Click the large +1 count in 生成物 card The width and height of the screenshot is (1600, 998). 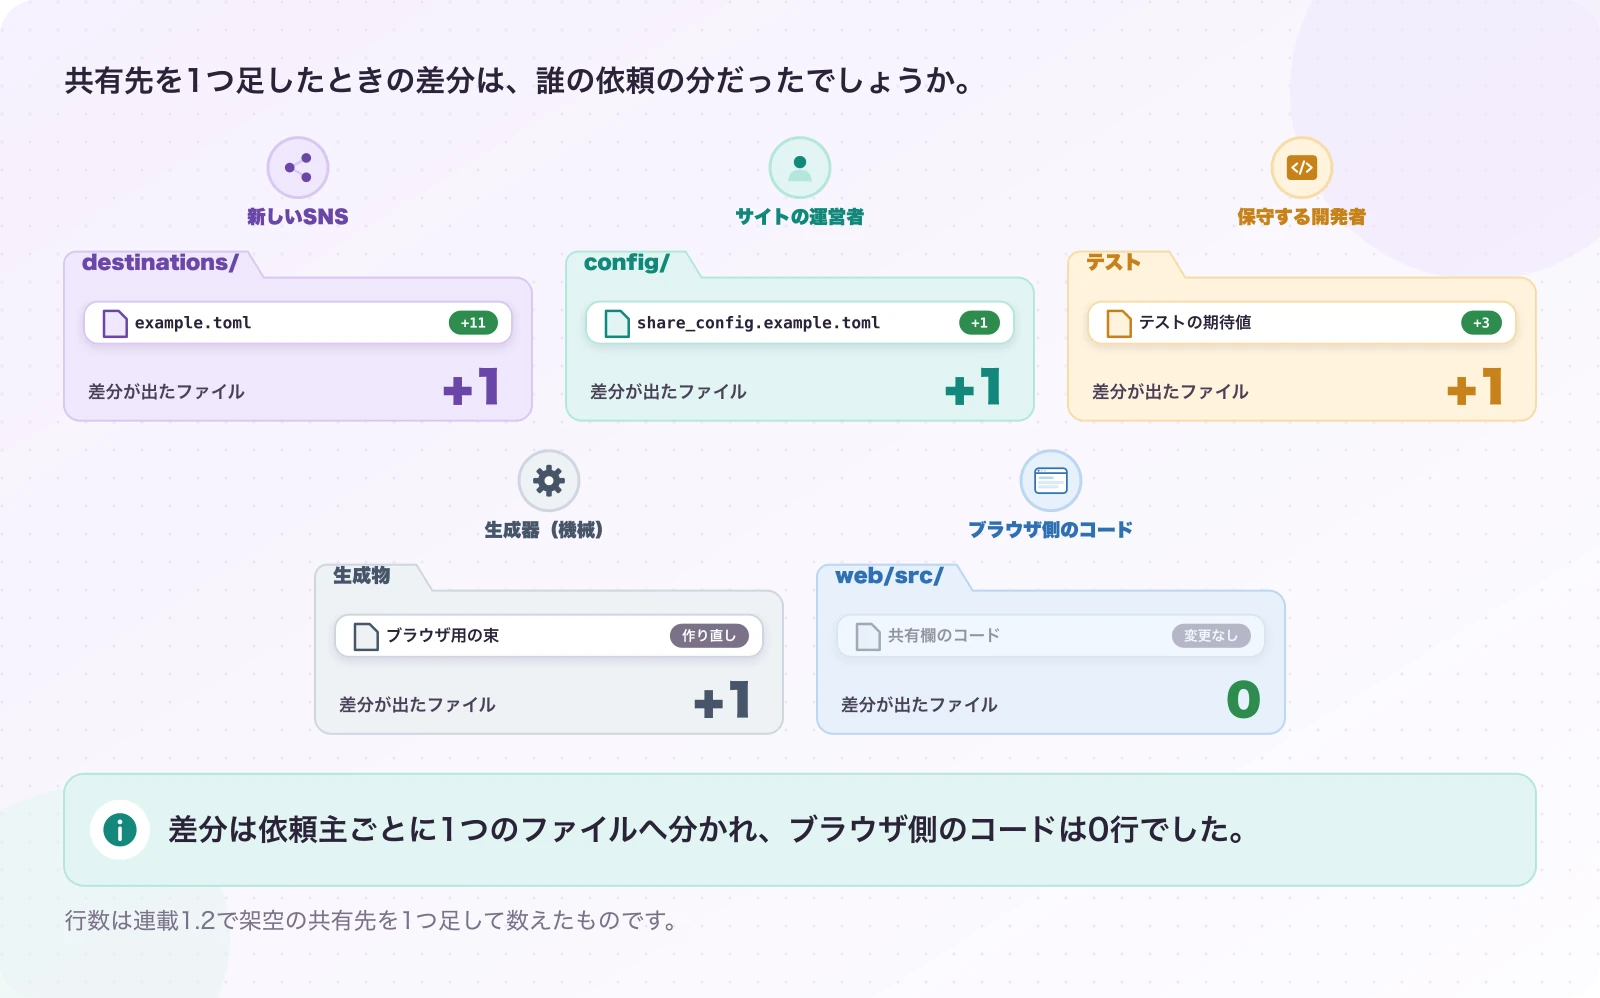pos(722,700)
